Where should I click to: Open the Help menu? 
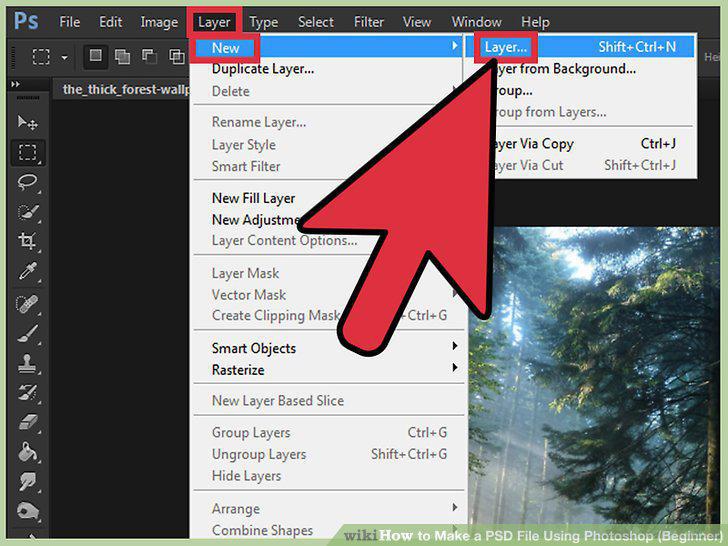coord(535,22)
